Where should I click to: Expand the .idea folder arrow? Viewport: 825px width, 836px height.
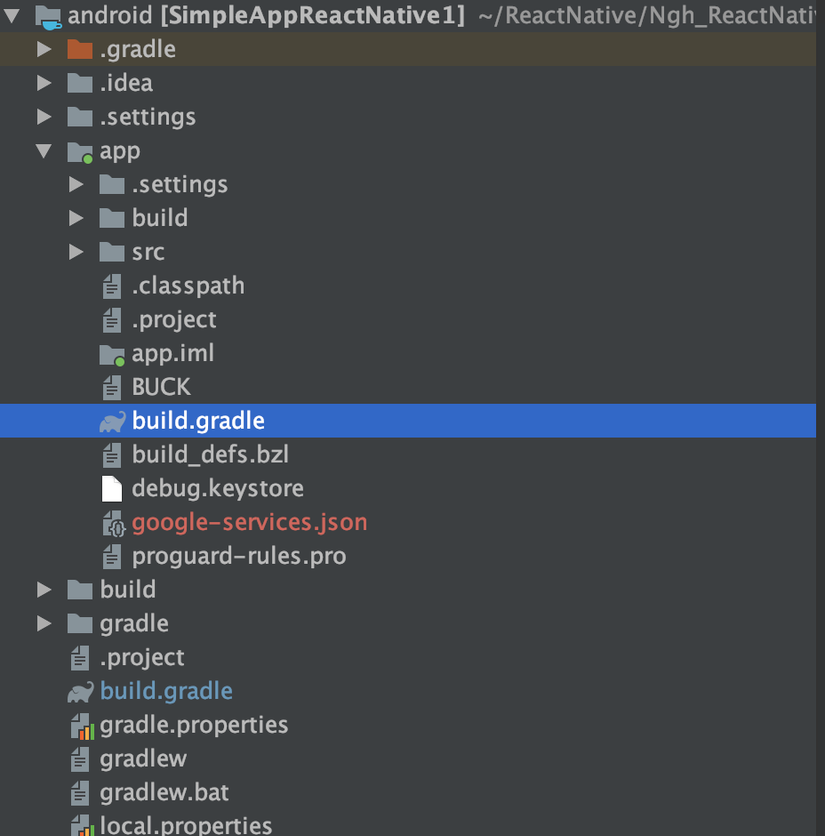coord(44,83)
